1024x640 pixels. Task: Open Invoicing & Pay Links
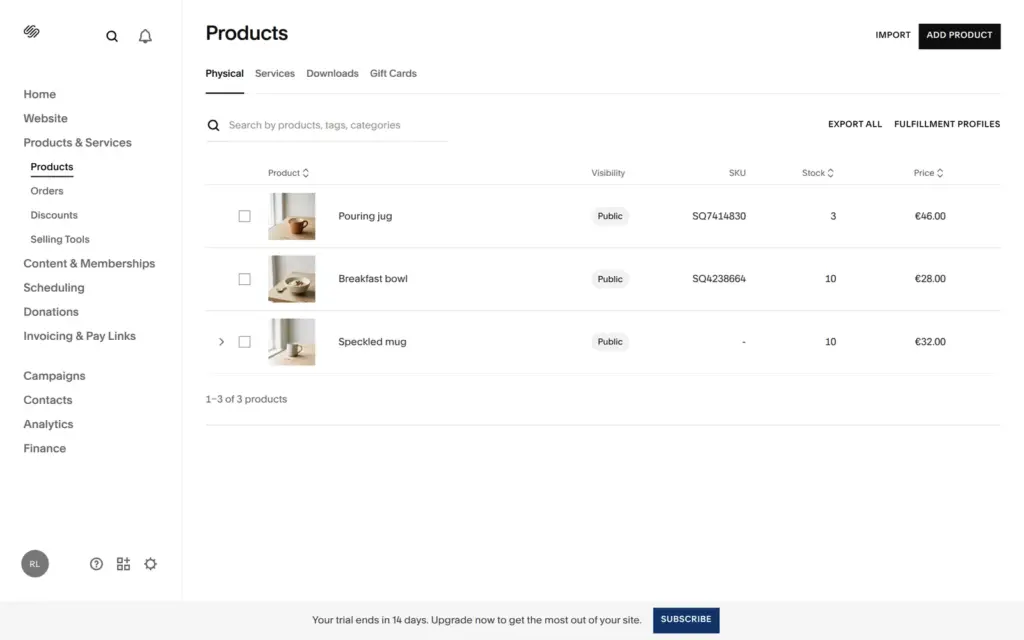coord(80,336)
